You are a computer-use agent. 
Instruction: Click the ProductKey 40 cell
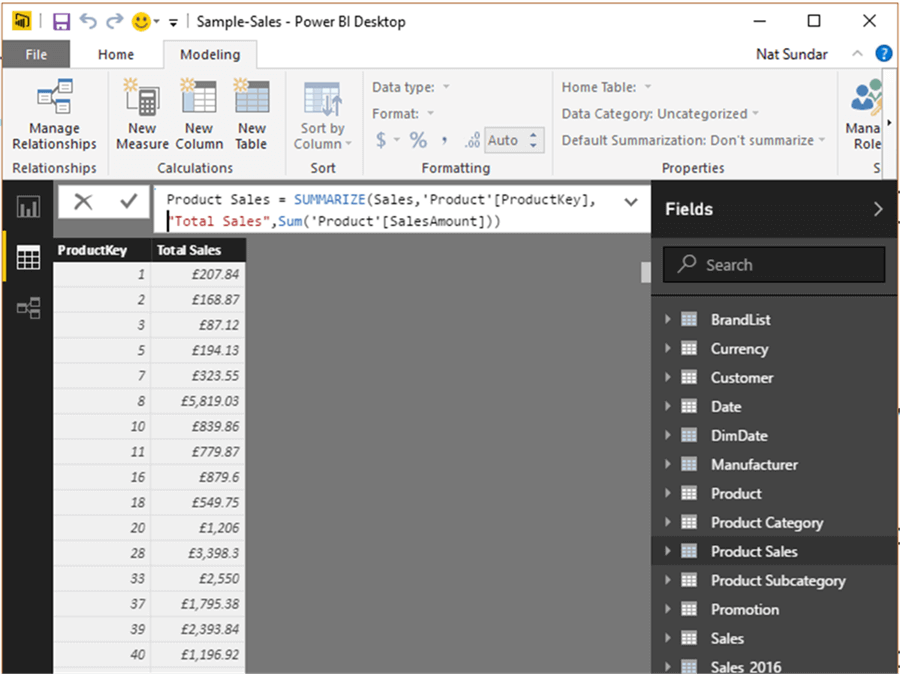pyautogui.click(x=102, y=654)
